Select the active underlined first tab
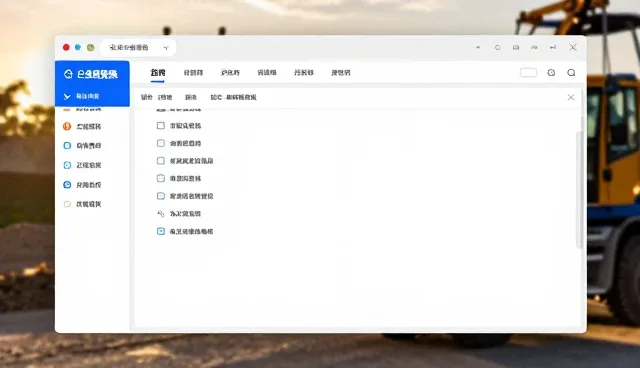 click(x=158, y=73)
